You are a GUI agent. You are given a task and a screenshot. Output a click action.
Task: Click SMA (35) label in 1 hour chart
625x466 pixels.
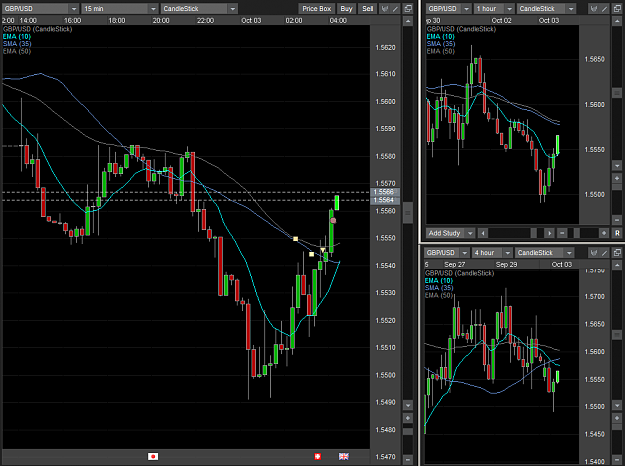tap(440, 44)
